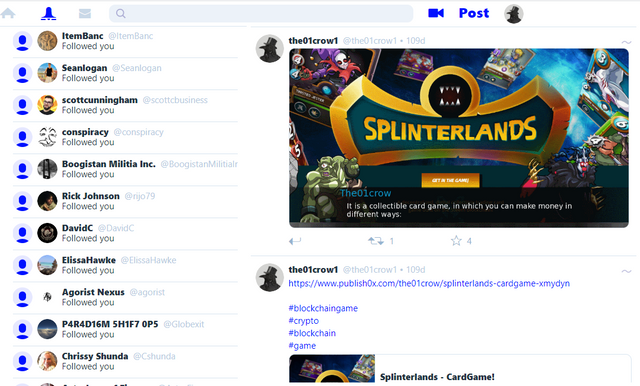Open P4R4D16M 5H1F7 0P5 profile
Image resolution: width=640 pixels, height=386 pixels.
pyautogui.click(x=110, y=324)
